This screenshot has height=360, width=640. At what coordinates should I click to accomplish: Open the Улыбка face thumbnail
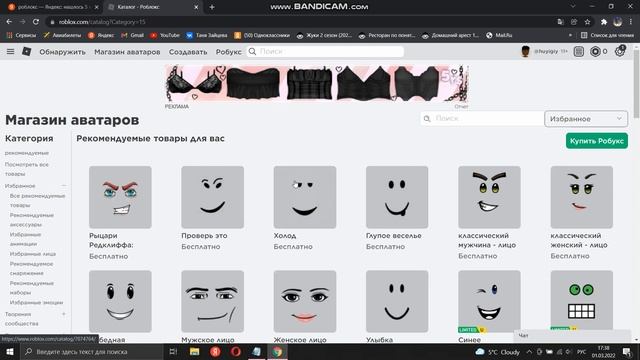pos(397,301)
